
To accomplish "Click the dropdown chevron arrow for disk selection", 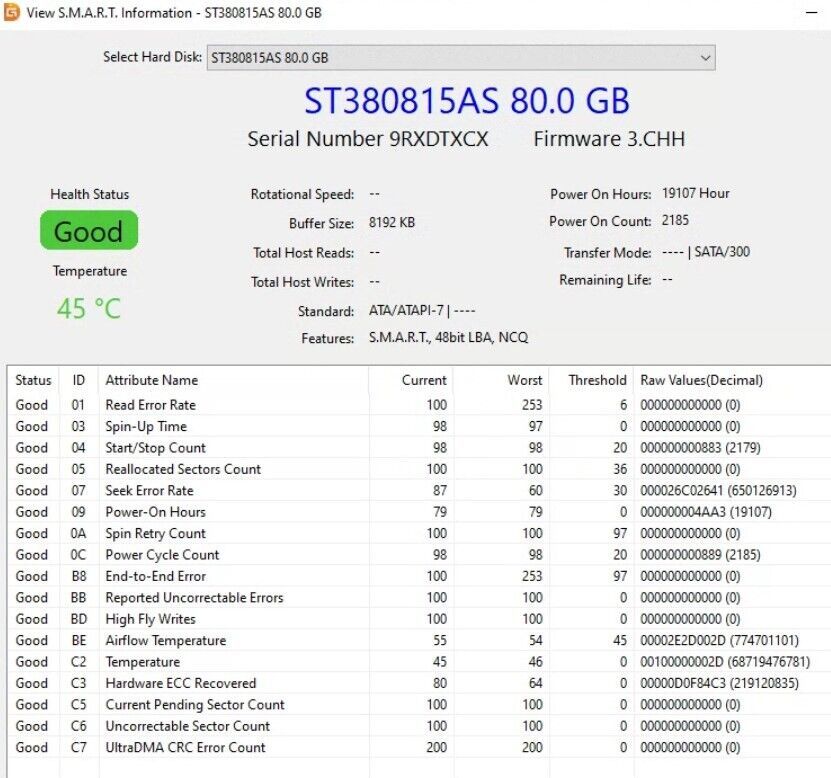I will pos(705,57).
